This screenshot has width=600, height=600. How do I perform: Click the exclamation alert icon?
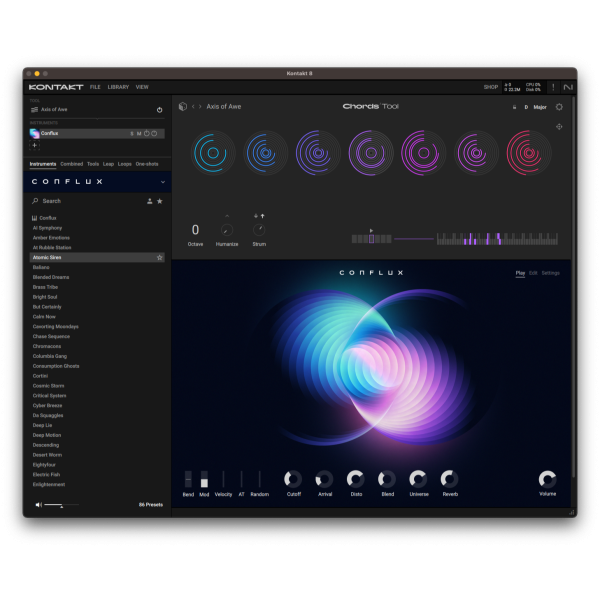[553, 87]
